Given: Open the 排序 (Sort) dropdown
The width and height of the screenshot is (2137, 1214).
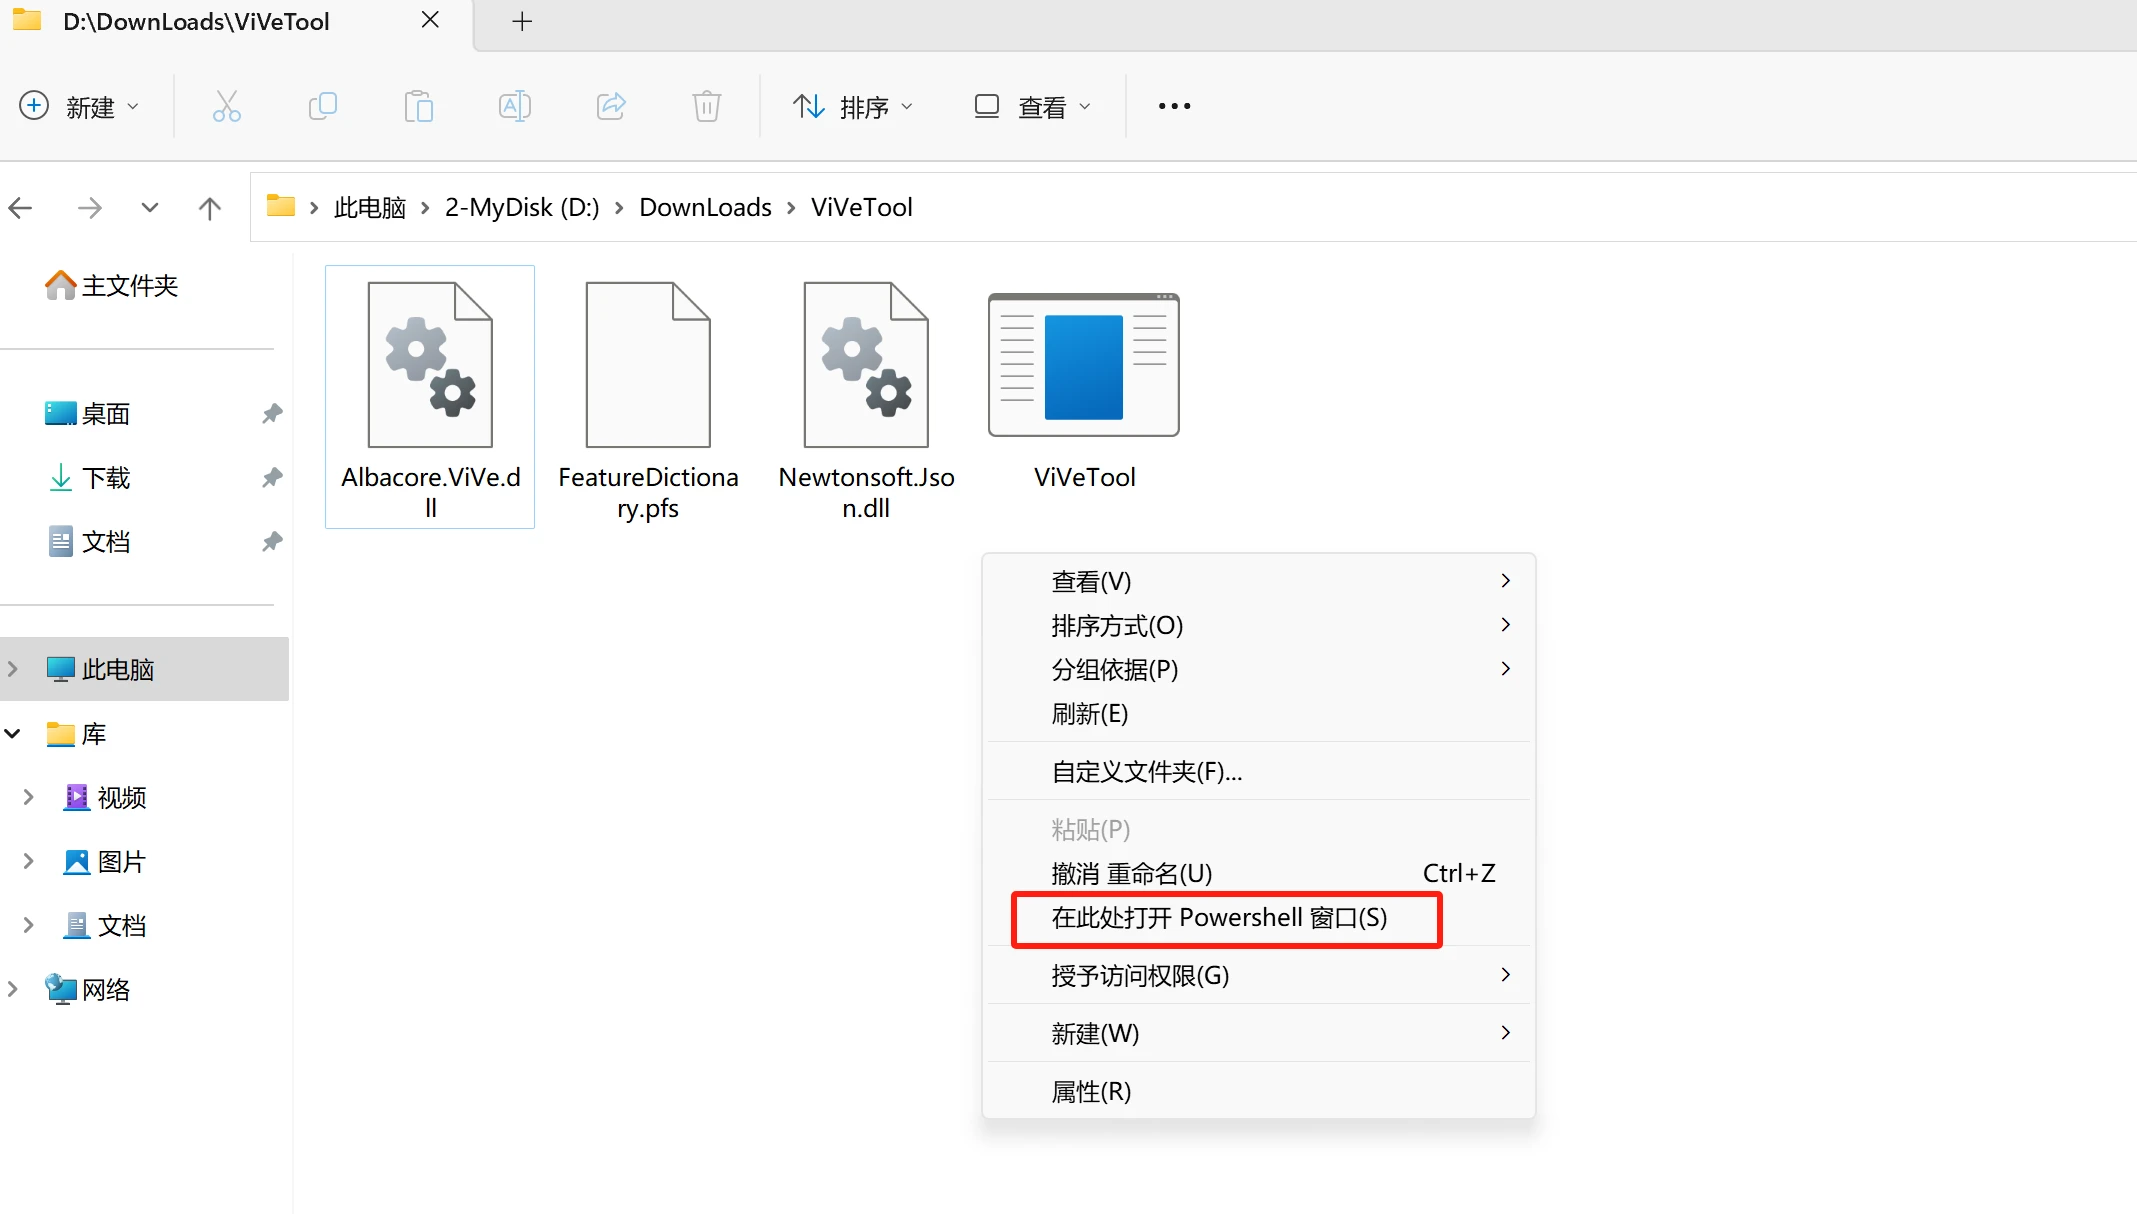Looking at the screenshot, I should coord(853,106).
